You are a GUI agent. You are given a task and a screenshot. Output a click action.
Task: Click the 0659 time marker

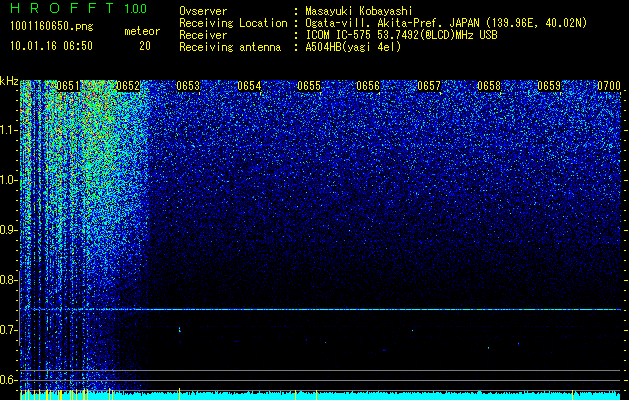click(x=549, y=86)
